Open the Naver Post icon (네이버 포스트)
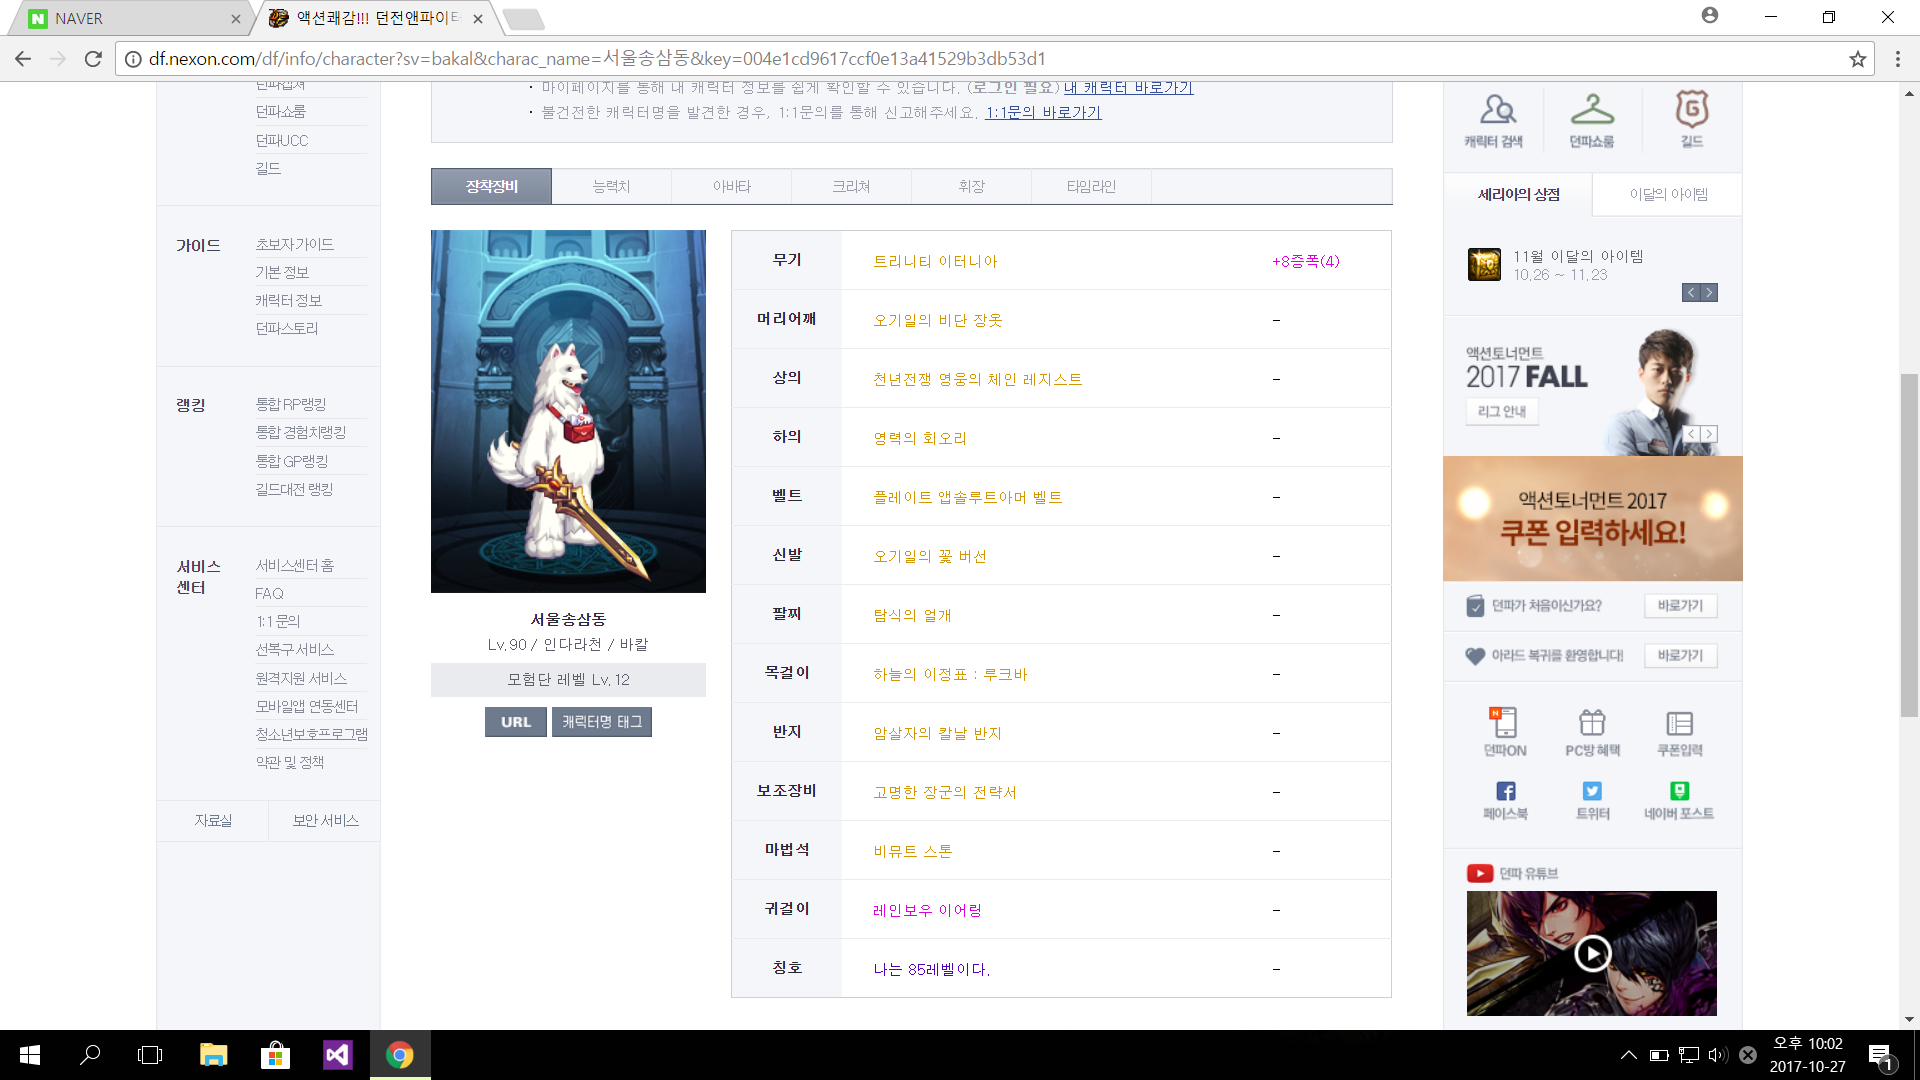The width and height of the screenshot is (1920, 1080). click(x=1679, y=791)
